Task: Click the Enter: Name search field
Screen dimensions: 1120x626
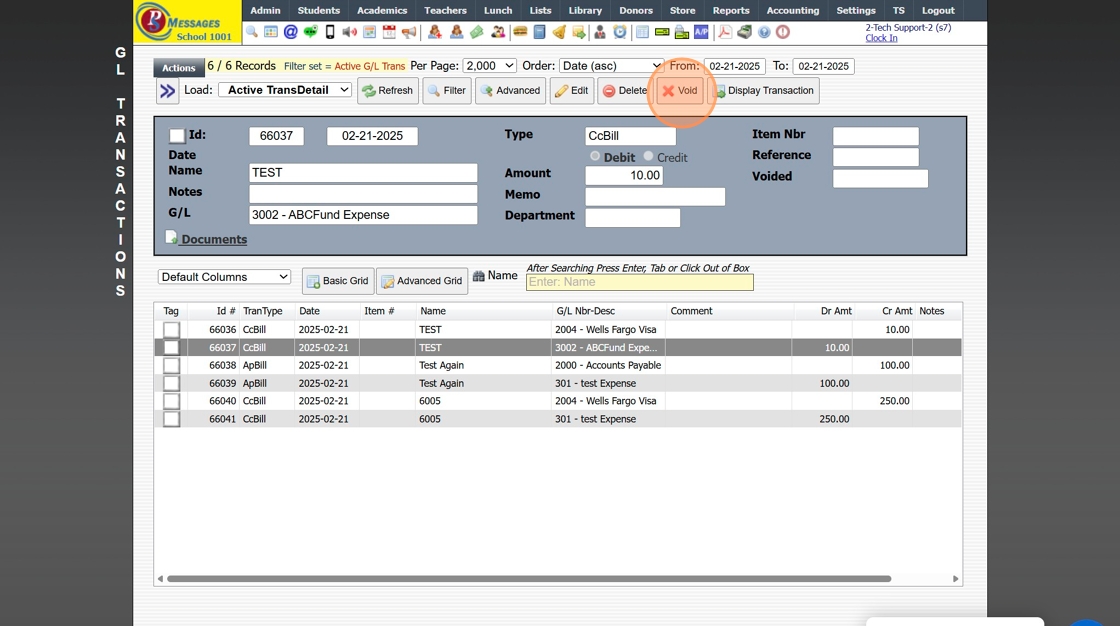Action: (639, 283)
